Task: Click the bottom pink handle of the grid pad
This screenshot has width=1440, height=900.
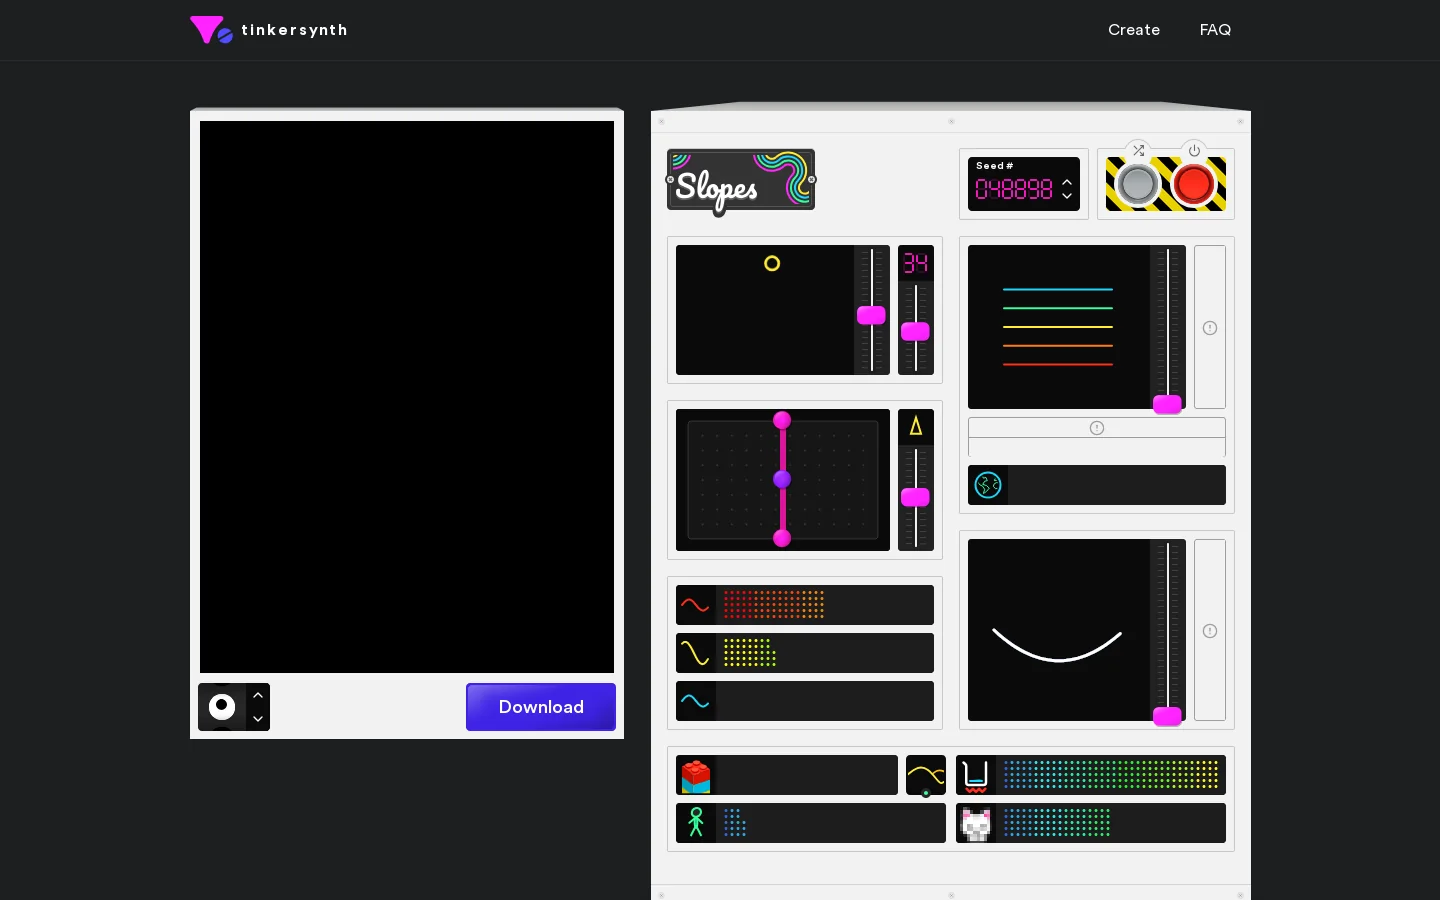Action: (782, 538)
